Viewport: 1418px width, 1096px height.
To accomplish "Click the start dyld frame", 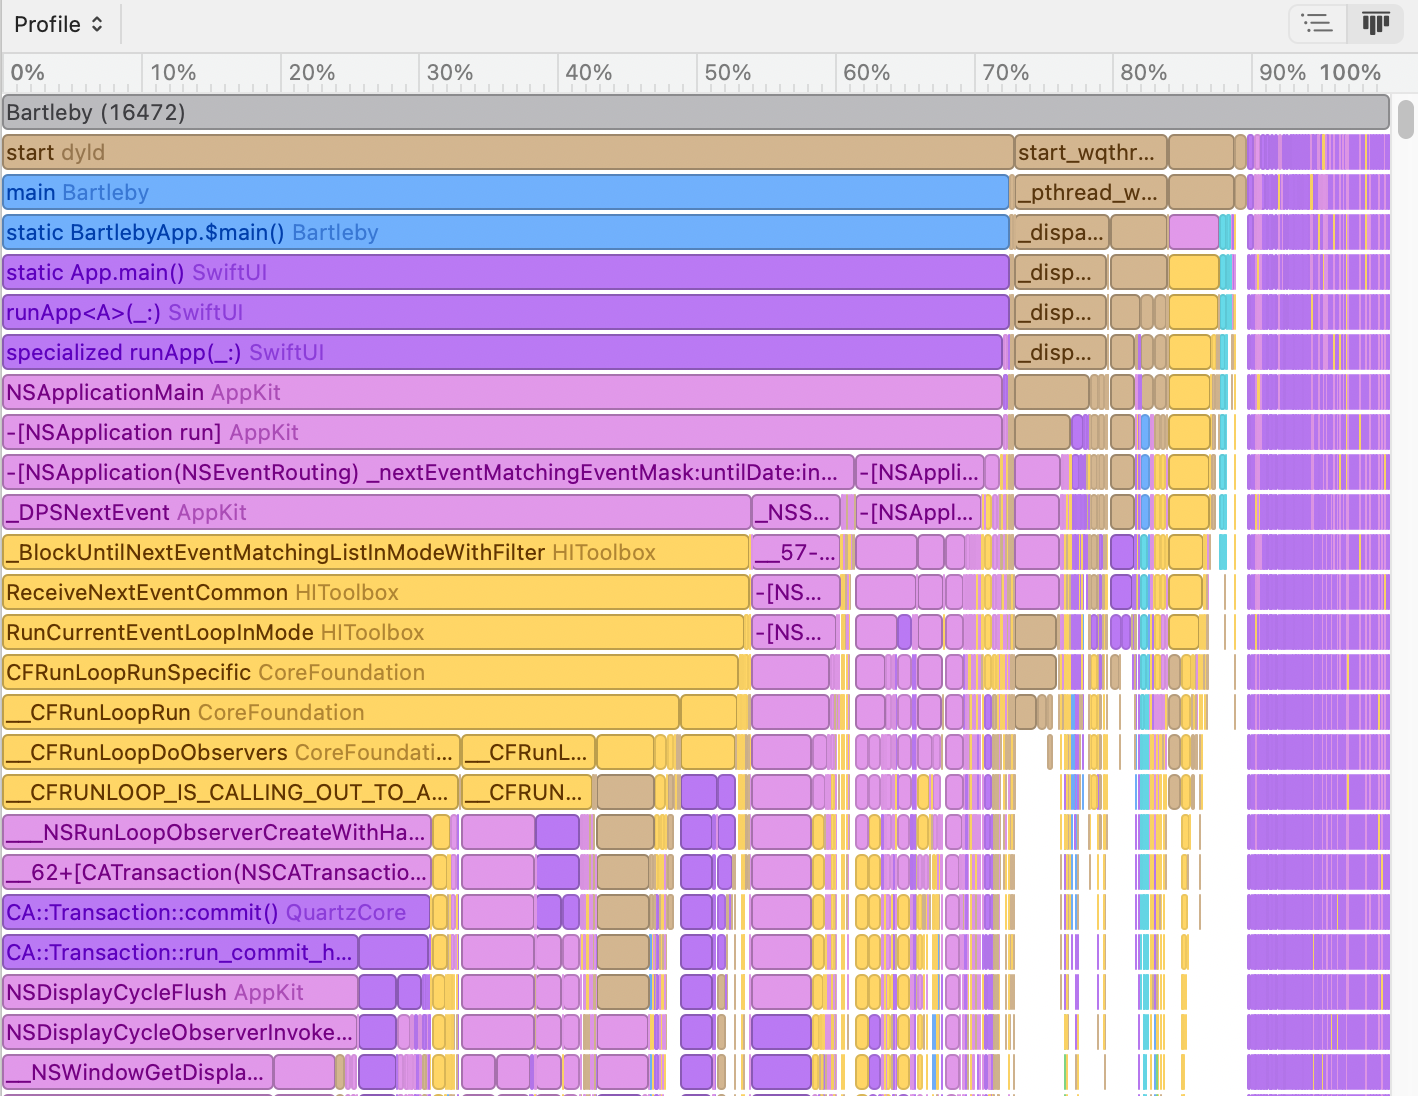I will tap(507, 152).
